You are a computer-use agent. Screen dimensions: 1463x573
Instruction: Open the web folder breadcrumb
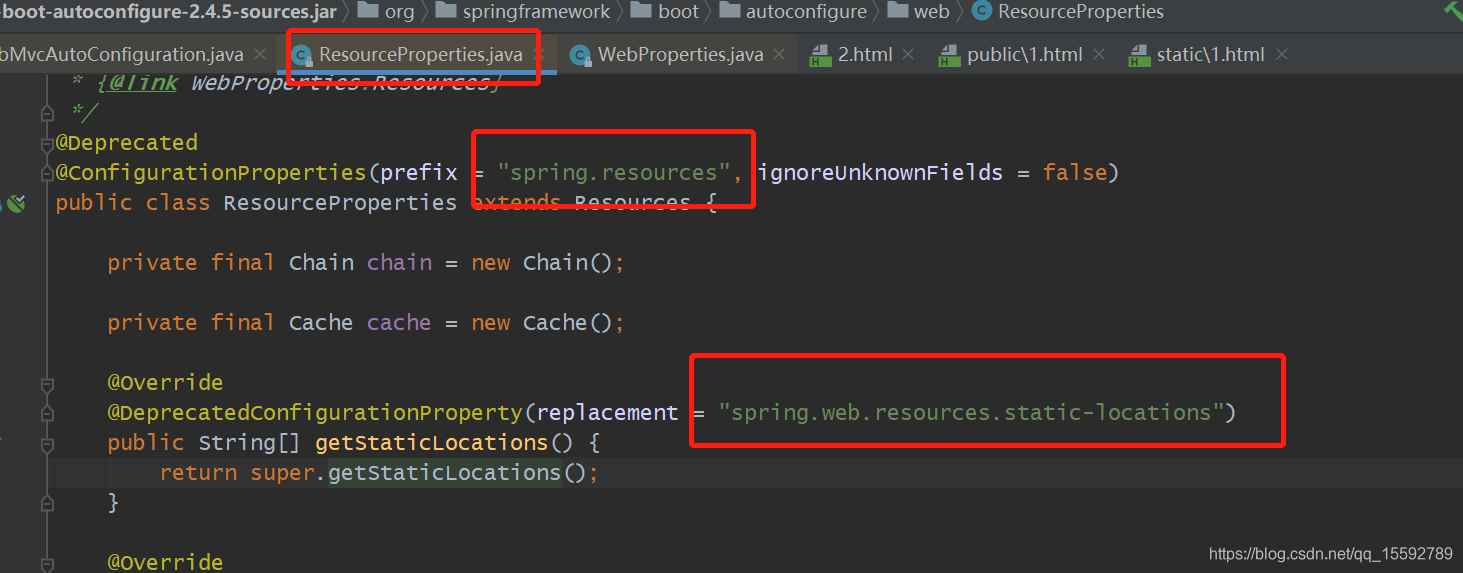pos(918,12)
